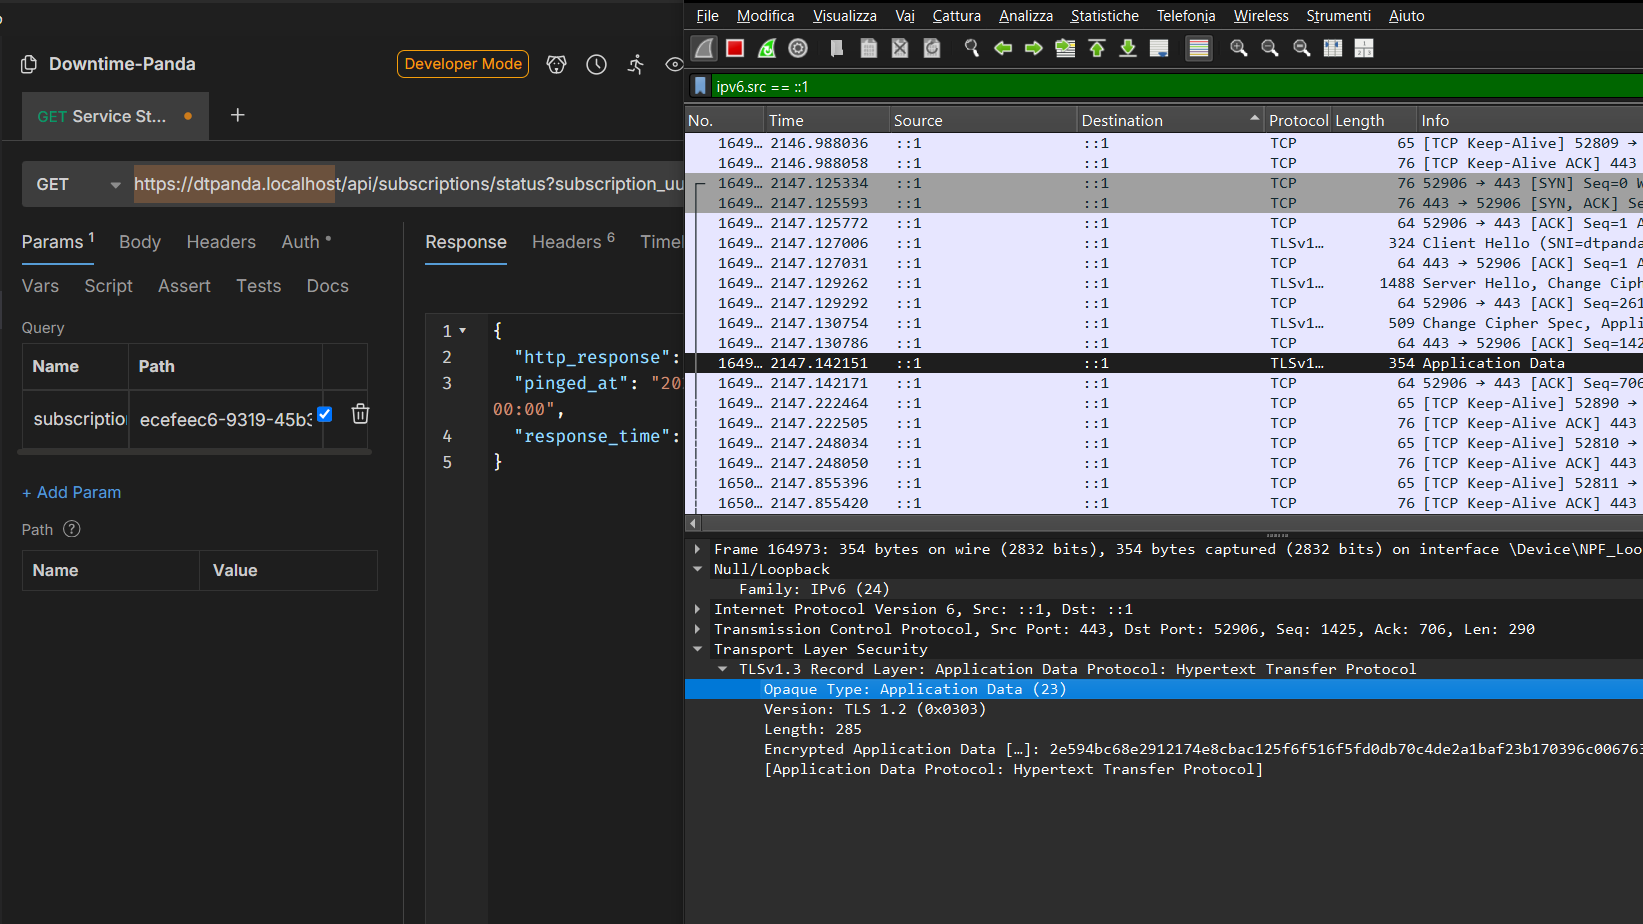Zoom out Wireshark main window text
The height and width of the screenshot is (924, 1643).
(x=1270, y=48)
